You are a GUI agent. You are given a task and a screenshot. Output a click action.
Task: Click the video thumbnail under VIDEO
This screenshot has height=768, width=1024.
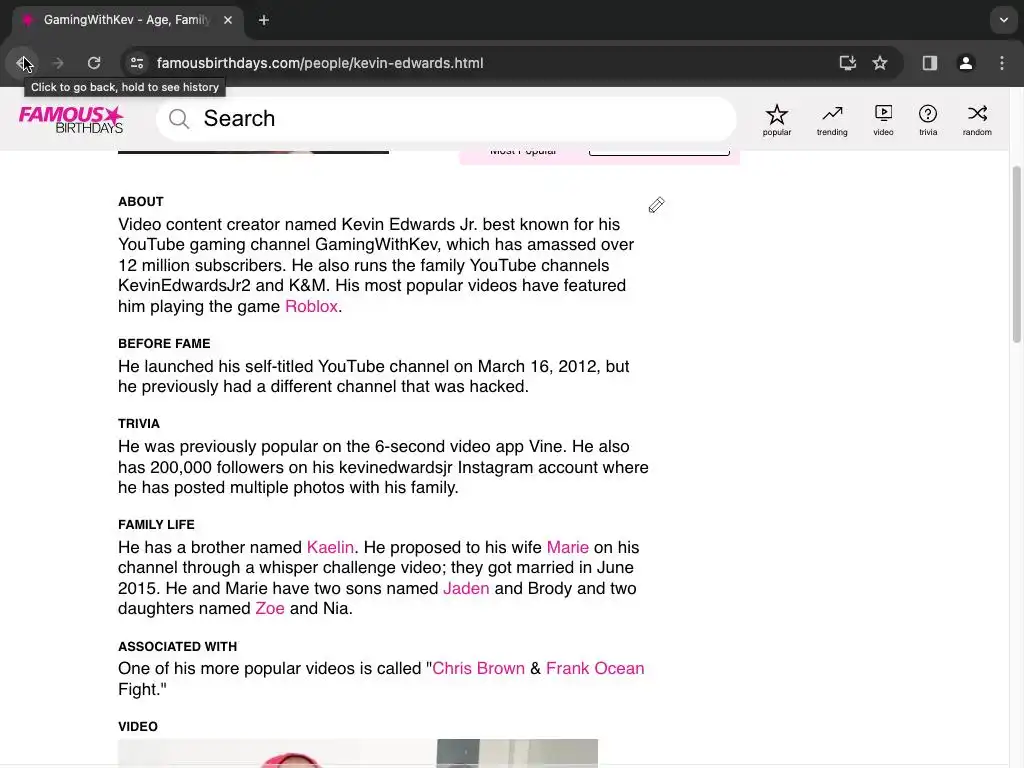[358, 753]
